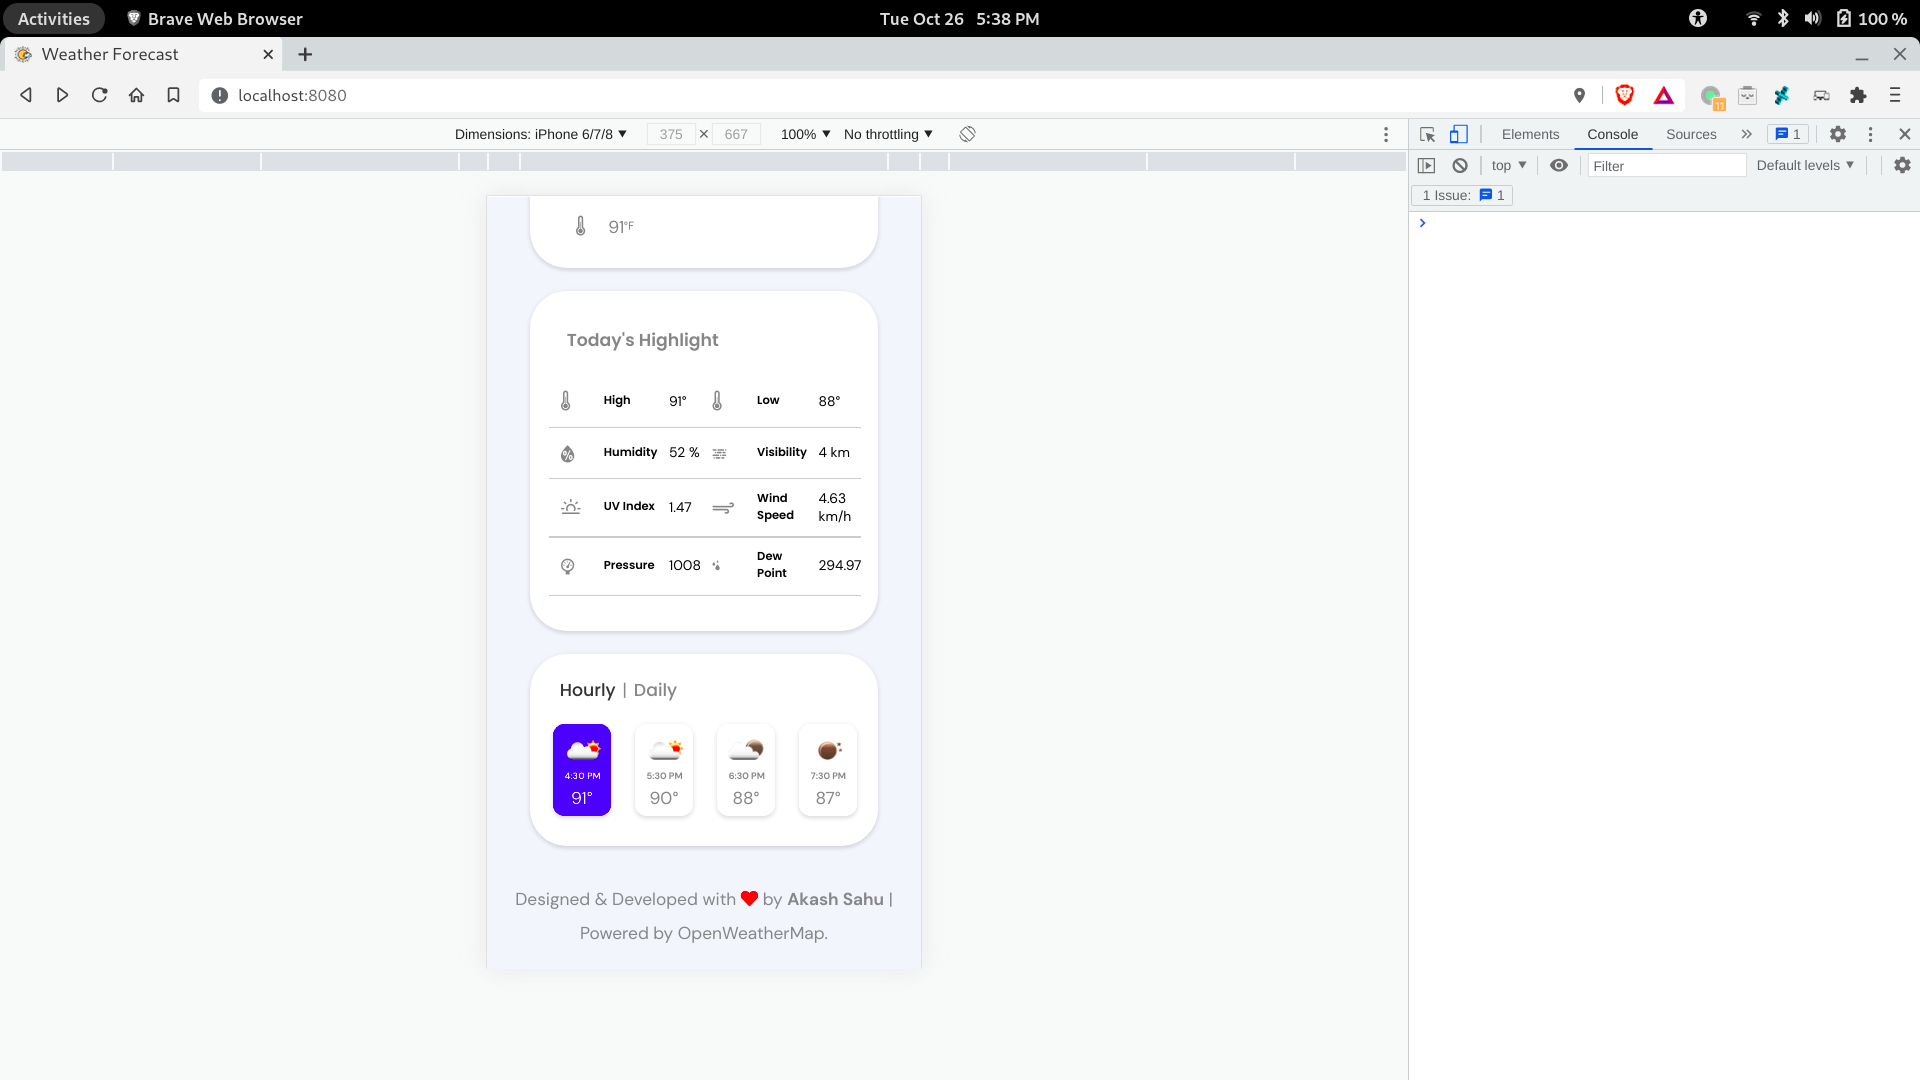Open DevTools settings gear
The image size is (1920, 1080).
pos(1838,134)
